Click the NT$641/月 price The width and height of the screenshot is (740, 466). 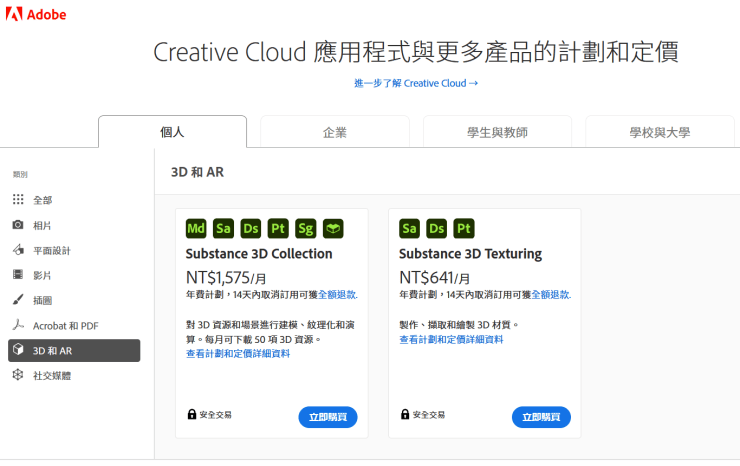pos(435,278)
